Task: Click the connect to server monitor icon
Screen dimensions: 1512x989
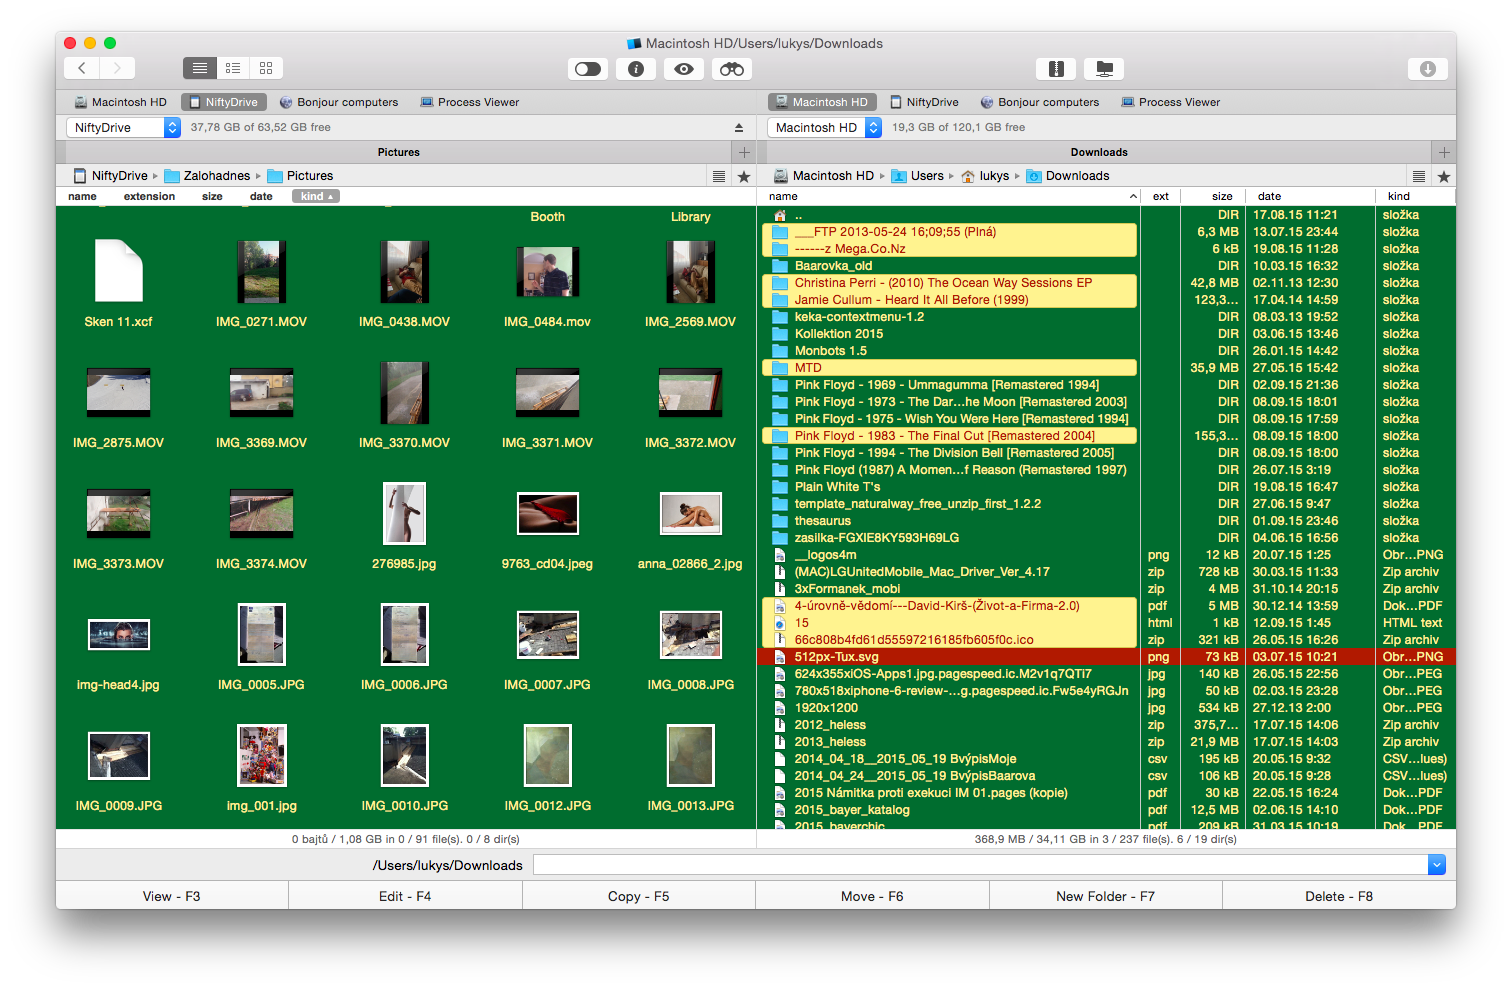Action: click(1104, 69)
